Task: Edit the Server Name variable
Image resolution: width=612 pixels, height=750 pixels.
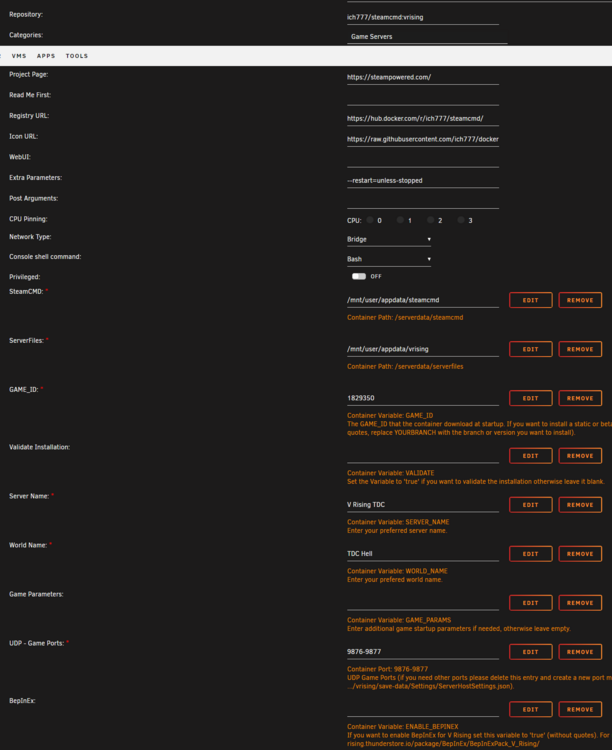Action: pos(531,505)
